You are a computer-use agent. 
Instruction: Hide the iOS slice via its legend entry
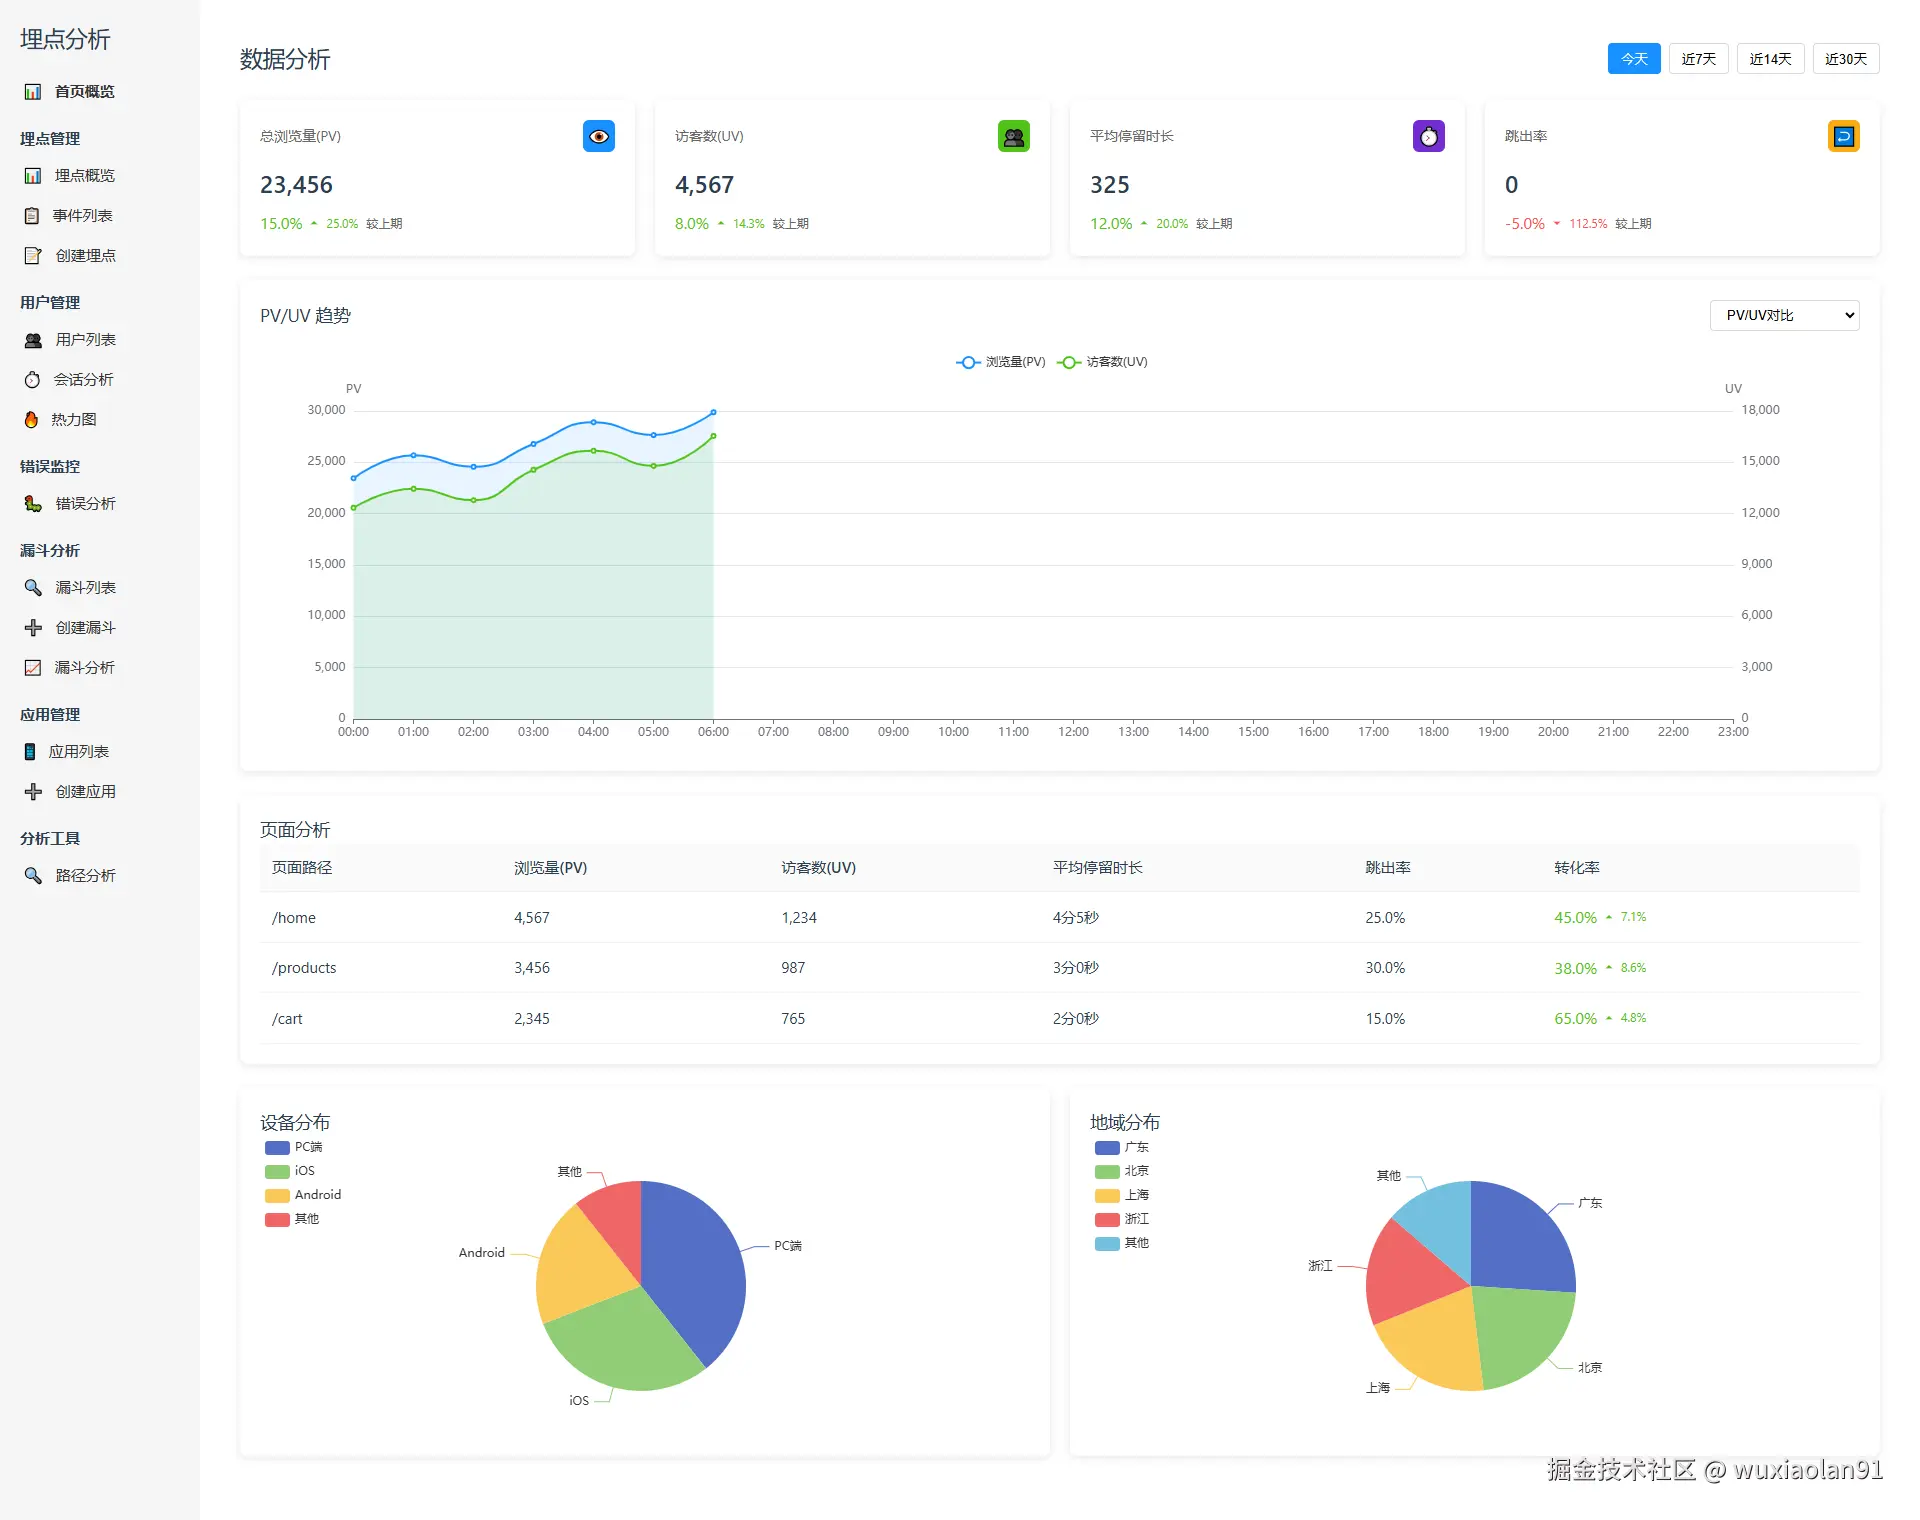click(289, 1171)
